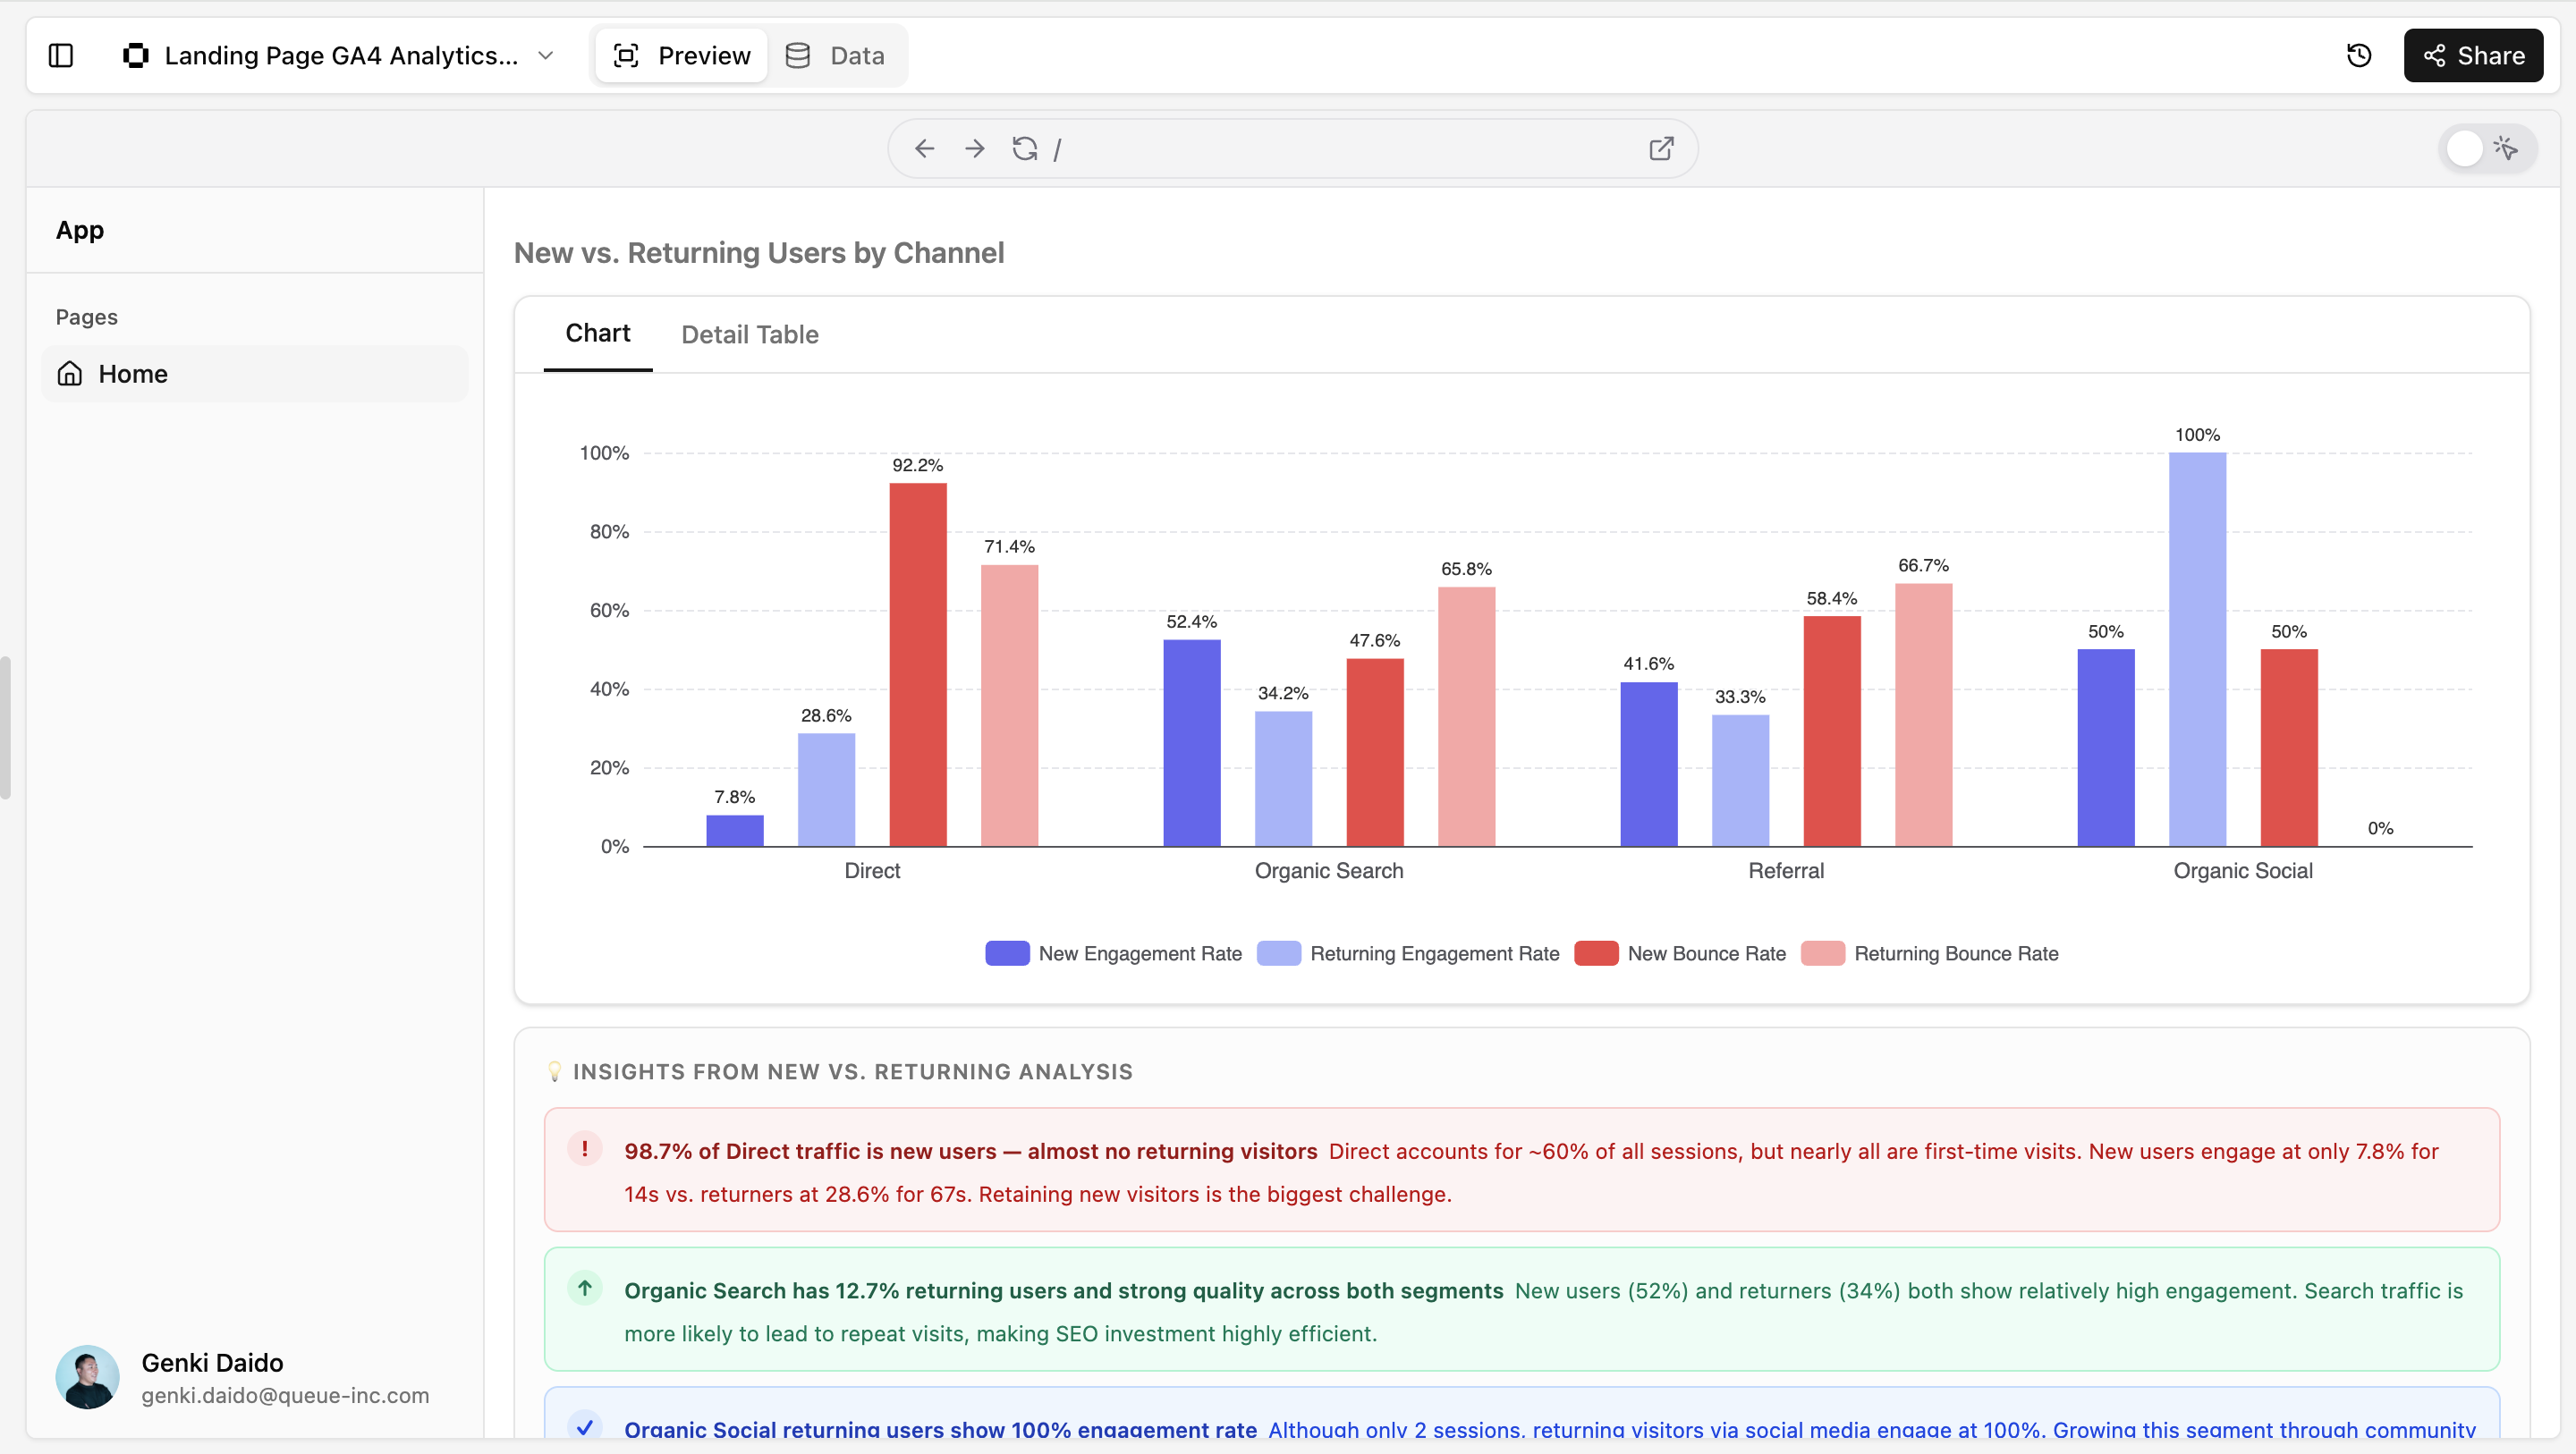Click the Home page house icon

(x=70, y=374)
